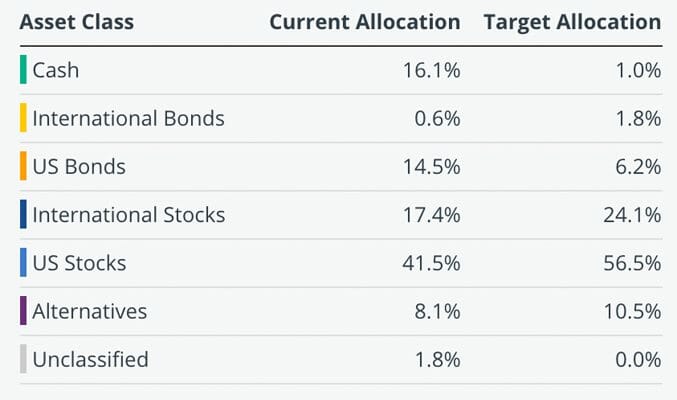Click the yellow International Bonds swatch
The height and width of the screenshot is (400, 677).
(23, 118)
